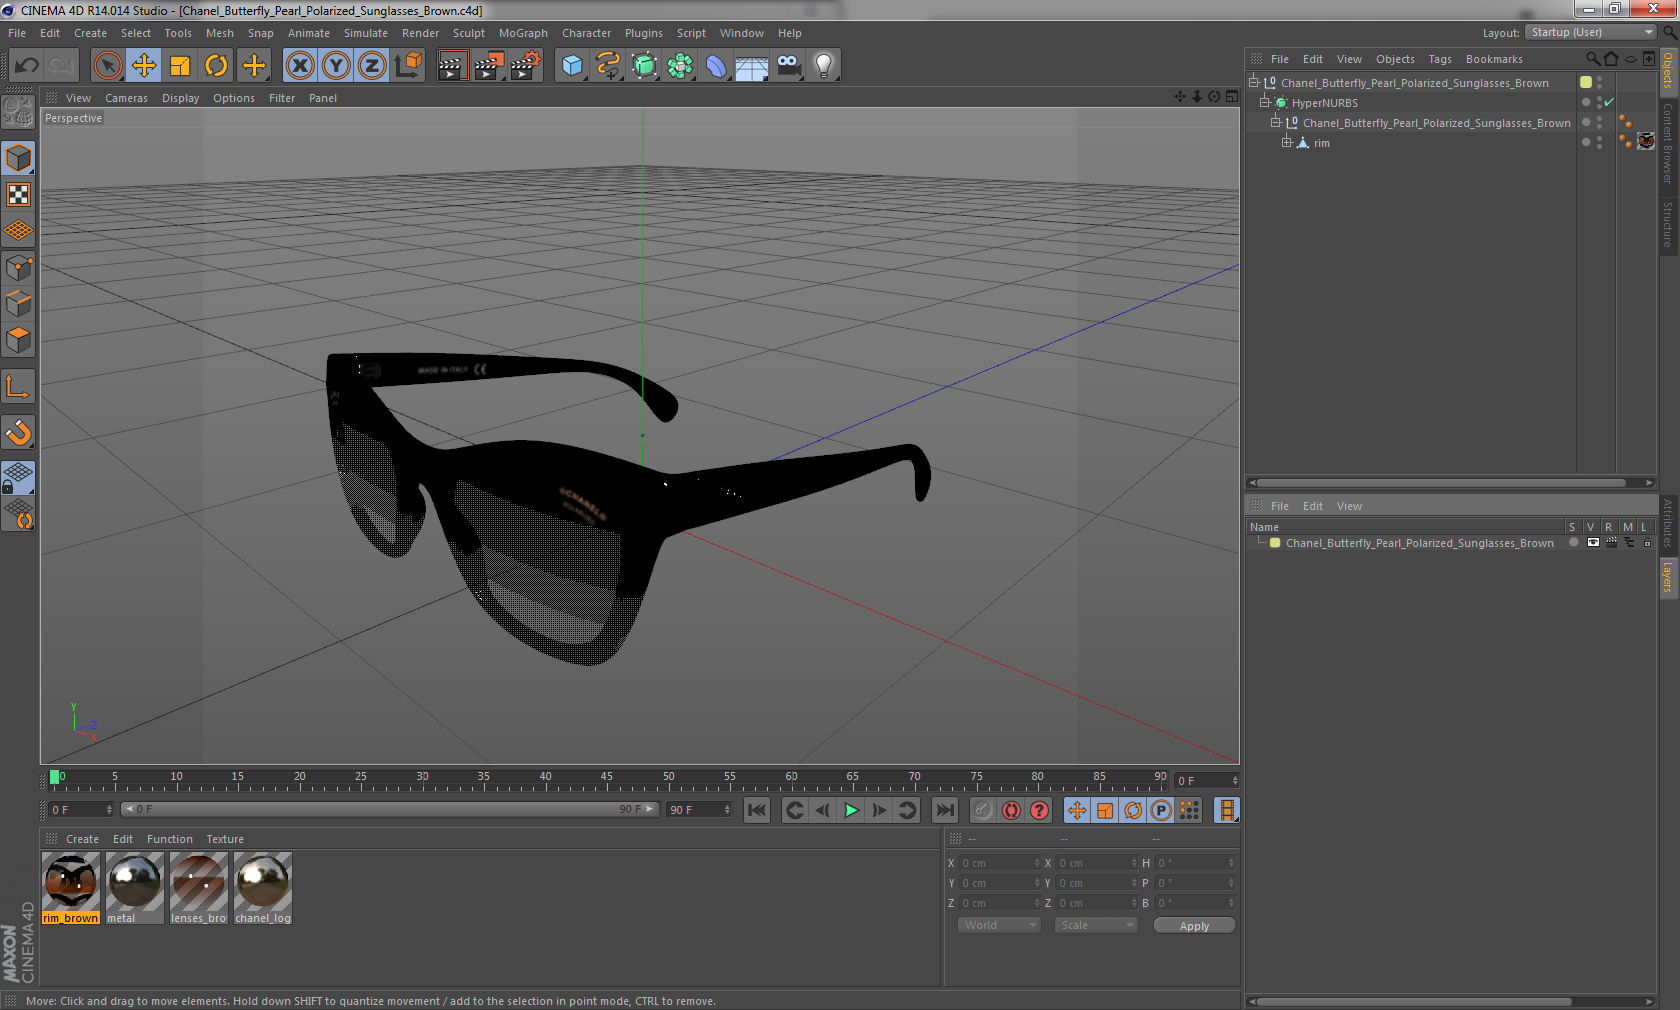Open material manager Create menu

pyautogui.click(x=82, y=839)
